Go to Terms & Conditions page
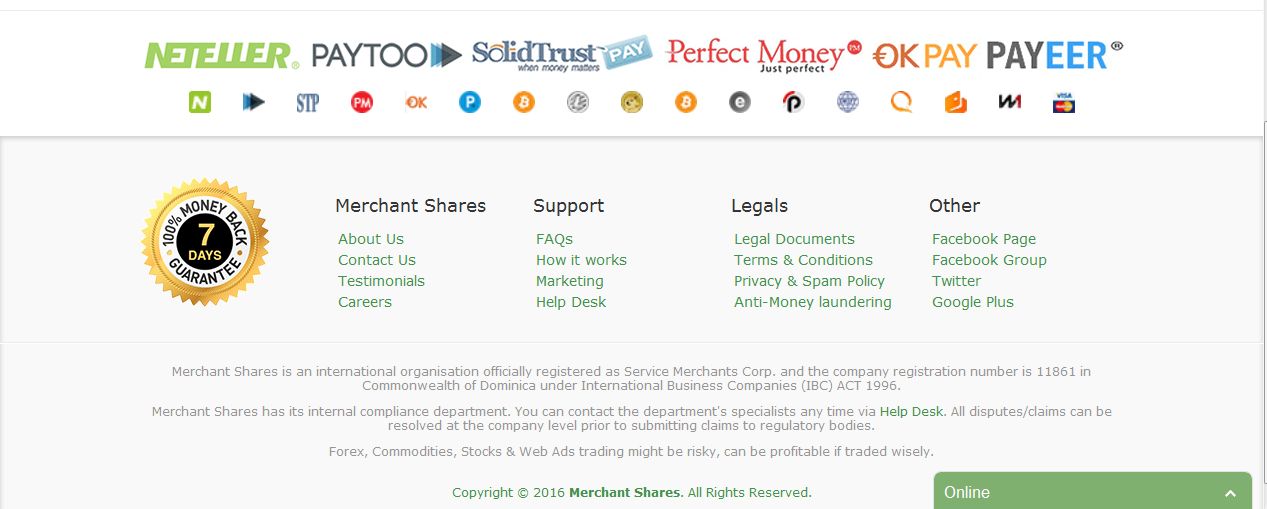This screenshot has height=509, width=1267. [x=803, y=260]
